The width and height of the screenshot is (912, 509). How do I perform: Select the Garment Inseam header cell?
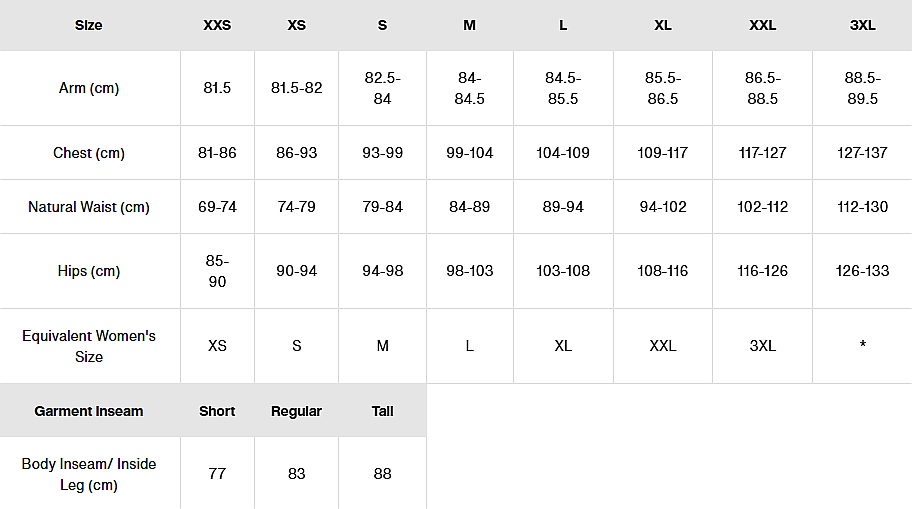89,411
